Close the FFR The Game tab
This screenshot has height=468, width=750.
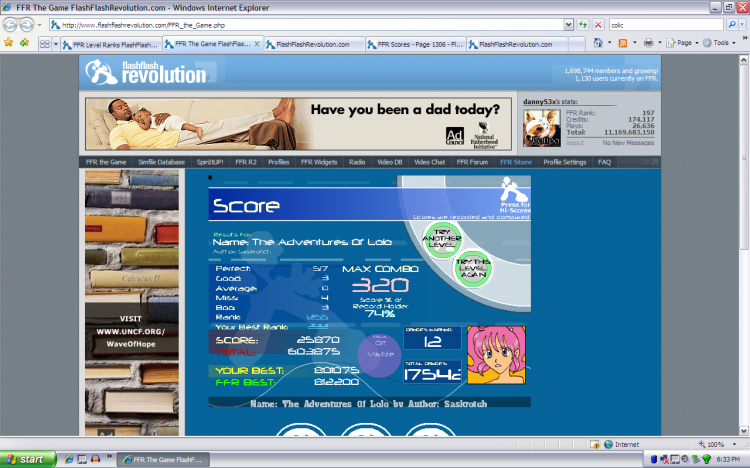(257, 44)
